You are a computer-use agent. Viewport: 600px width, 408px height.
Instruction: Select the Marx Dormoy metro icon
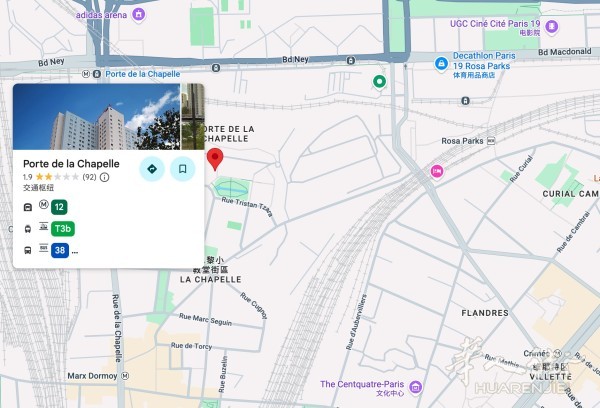click(x=125, y=376)
